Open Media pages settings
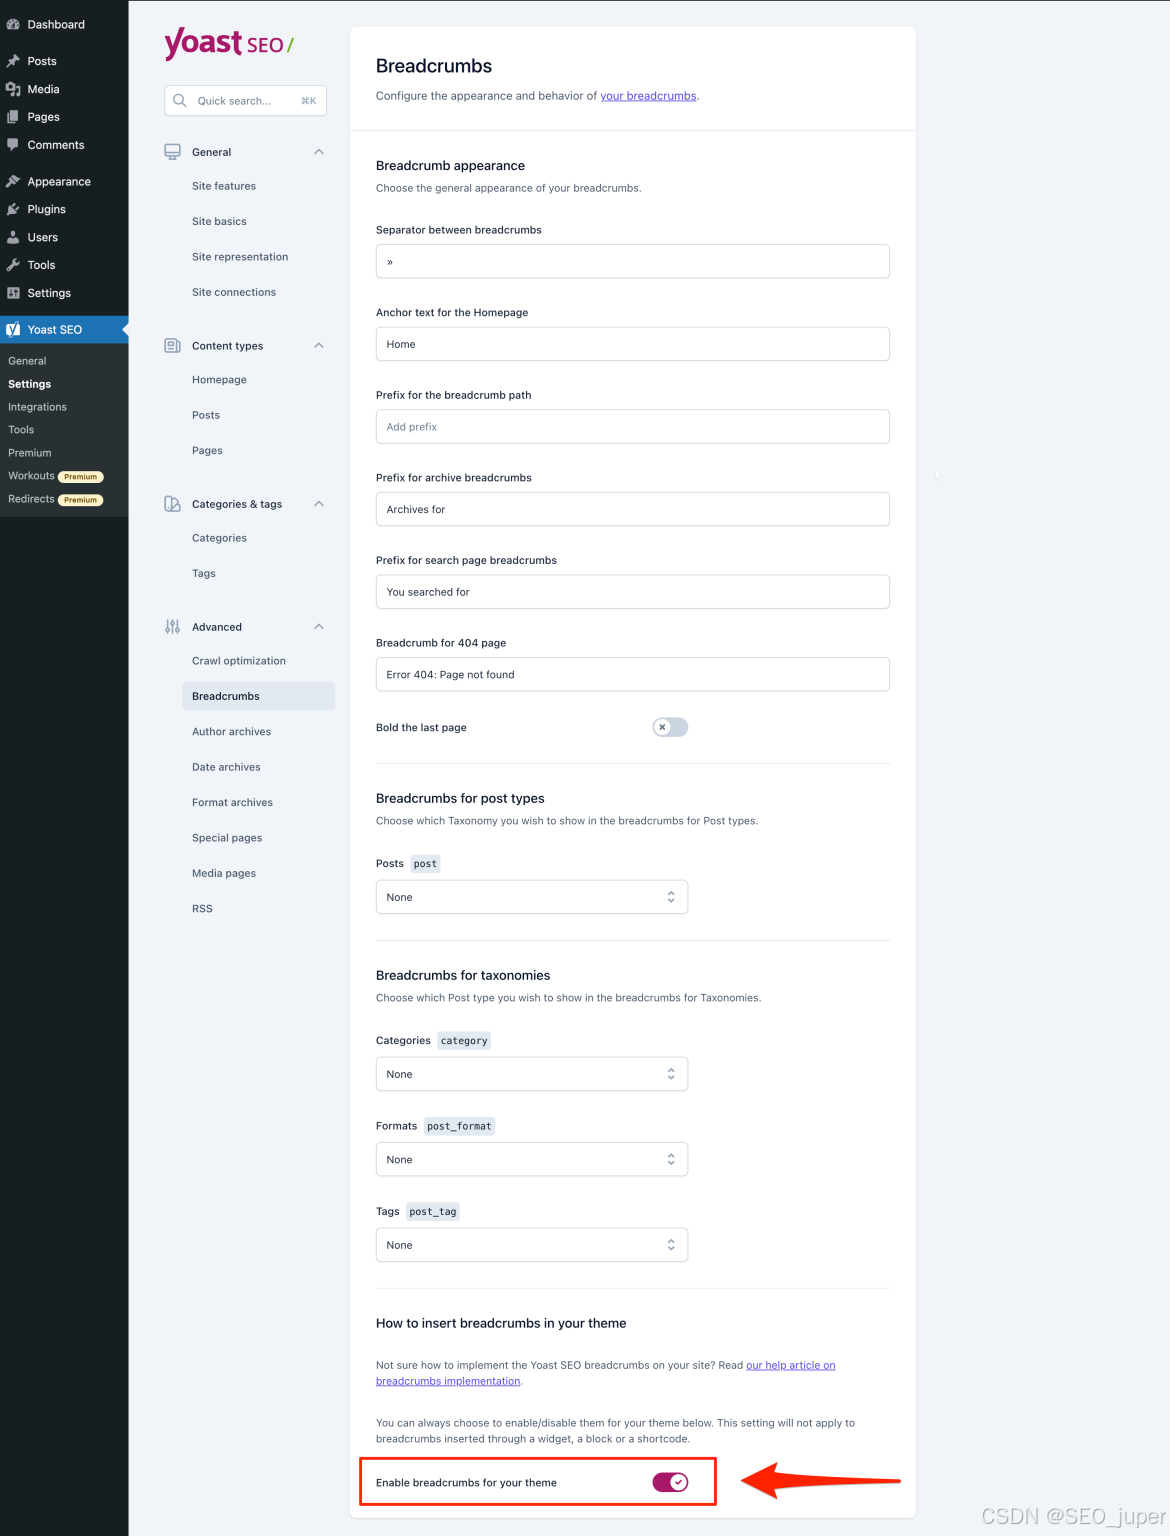 tap(224, 873)
